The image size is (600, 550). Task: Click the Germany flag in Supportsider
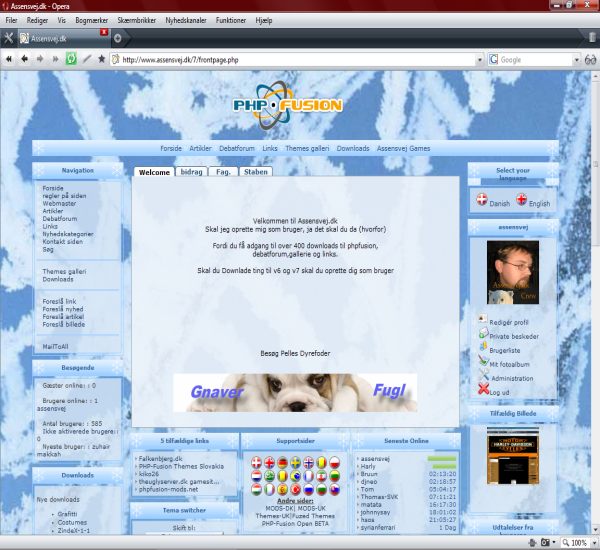[x=282, y=463]
